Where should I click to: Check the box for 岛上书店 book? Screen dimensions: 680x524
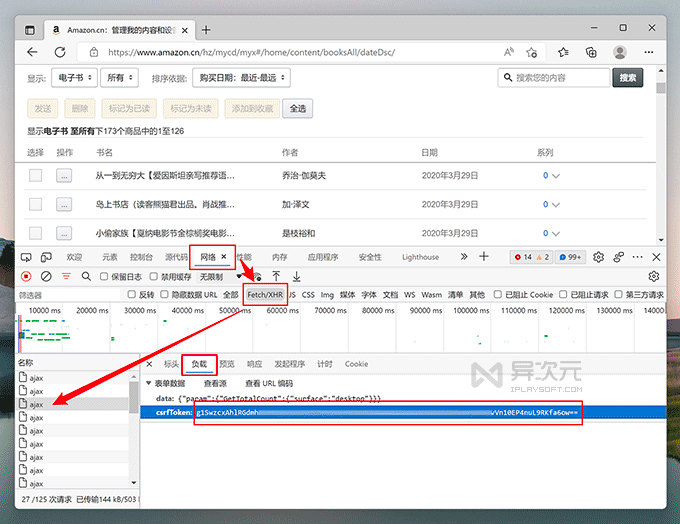pyautogui.click(x=36, y=204)
